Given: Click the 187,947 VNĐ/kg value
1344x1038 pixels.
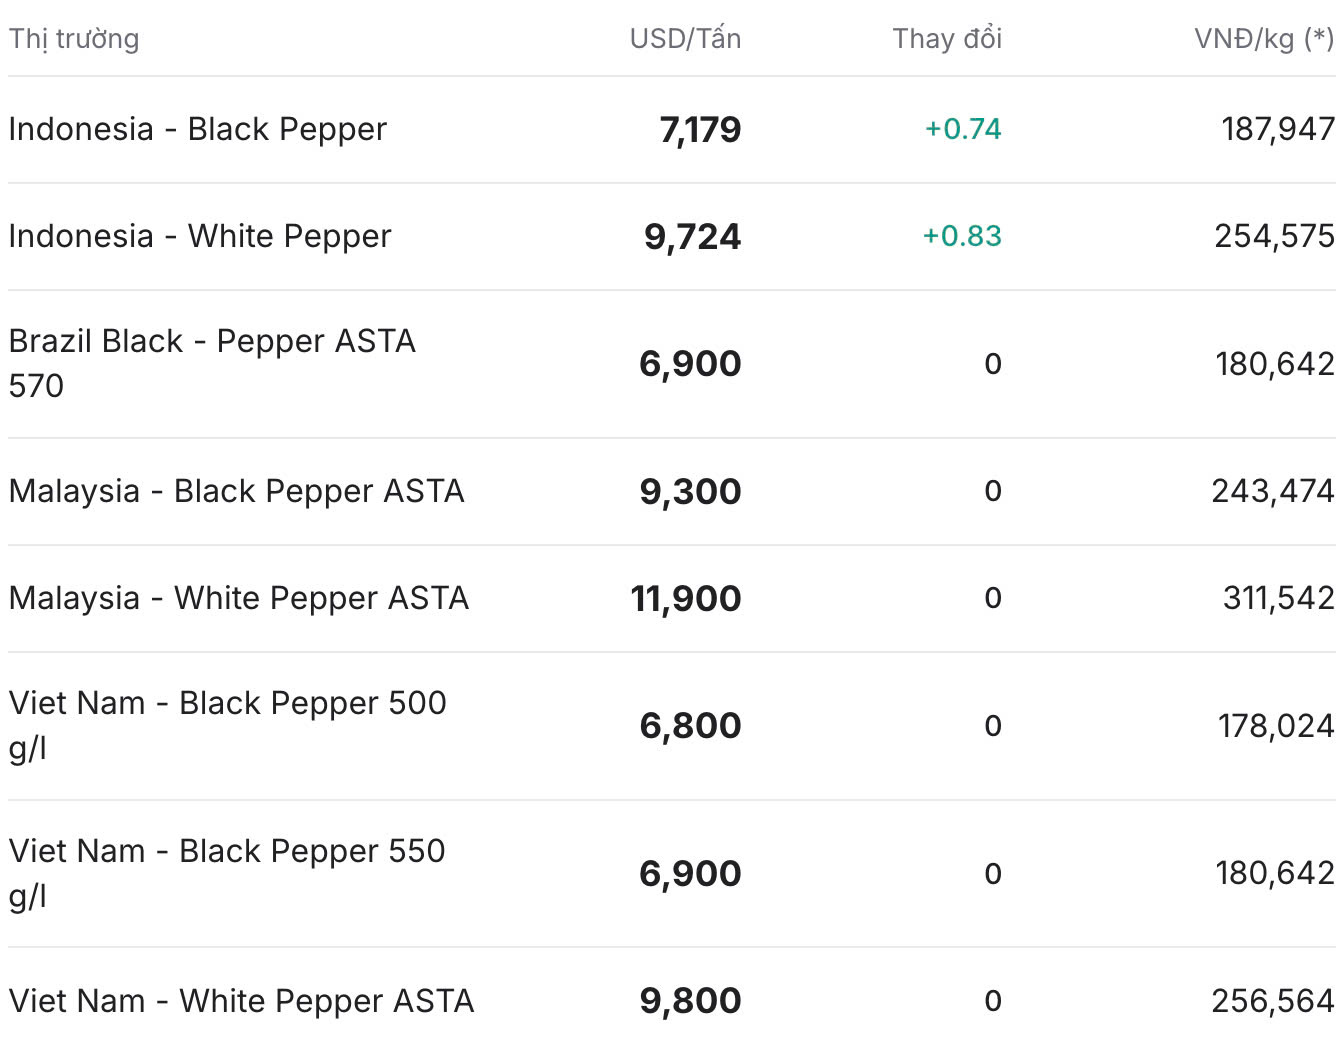Looking at the screenshot, I should tap(1278, 130).
